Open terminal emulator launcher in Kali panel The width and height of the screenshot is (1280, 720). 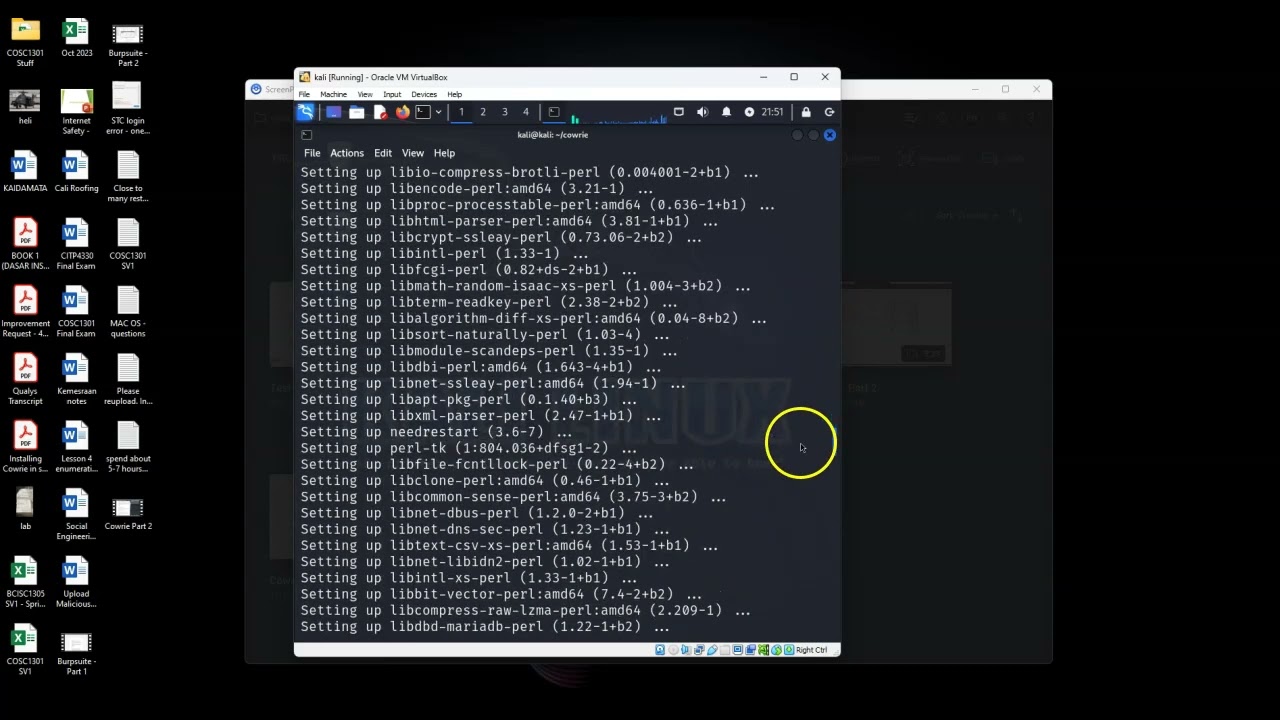coord(423,112)
